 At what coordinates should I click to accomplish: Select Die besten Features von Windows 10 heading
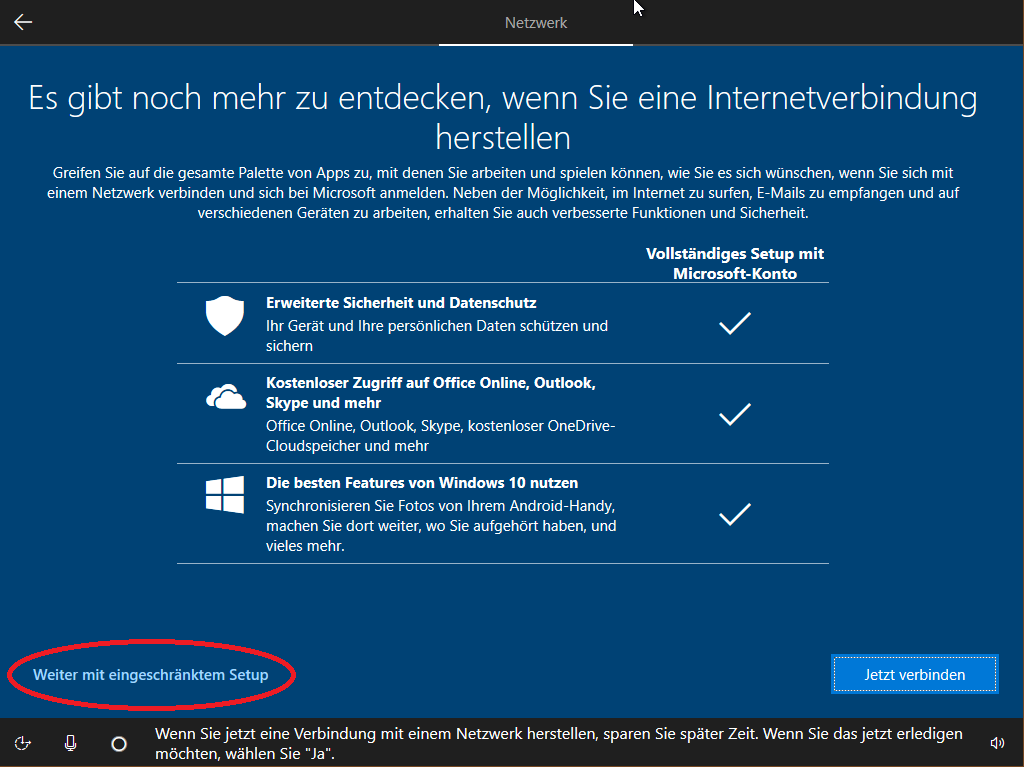(422, 483)
